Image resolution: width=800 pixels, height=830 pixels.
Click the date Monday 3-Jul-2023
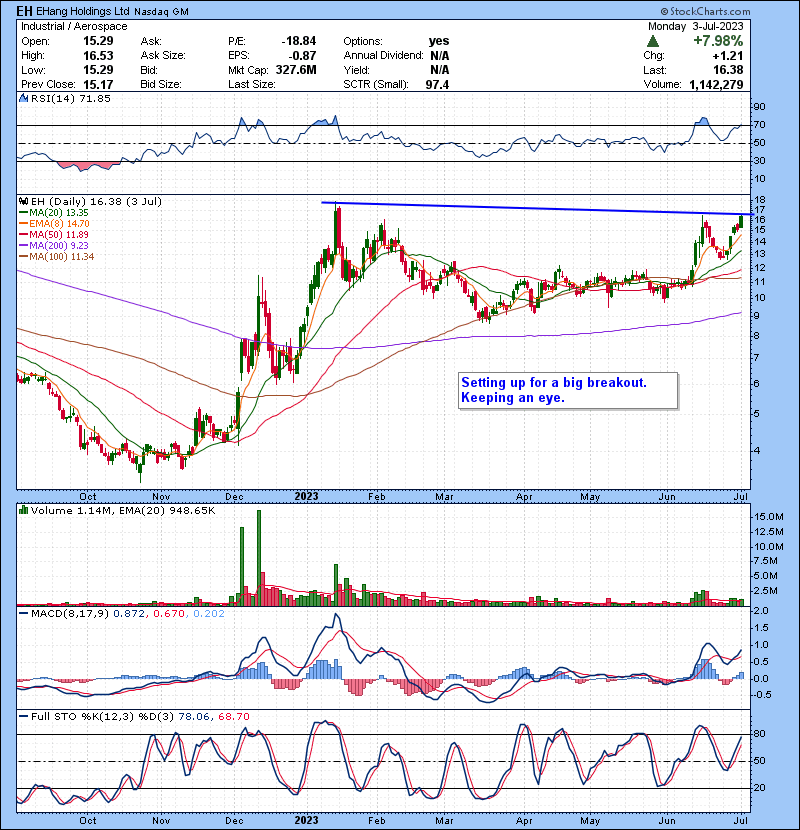[696, 26]
